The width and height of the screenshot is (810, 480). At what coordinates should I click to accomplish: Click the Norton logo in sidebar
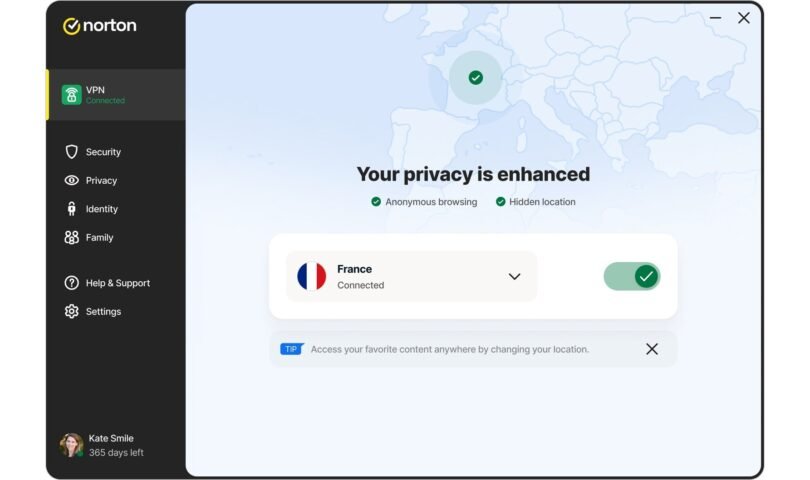point(99,26)
